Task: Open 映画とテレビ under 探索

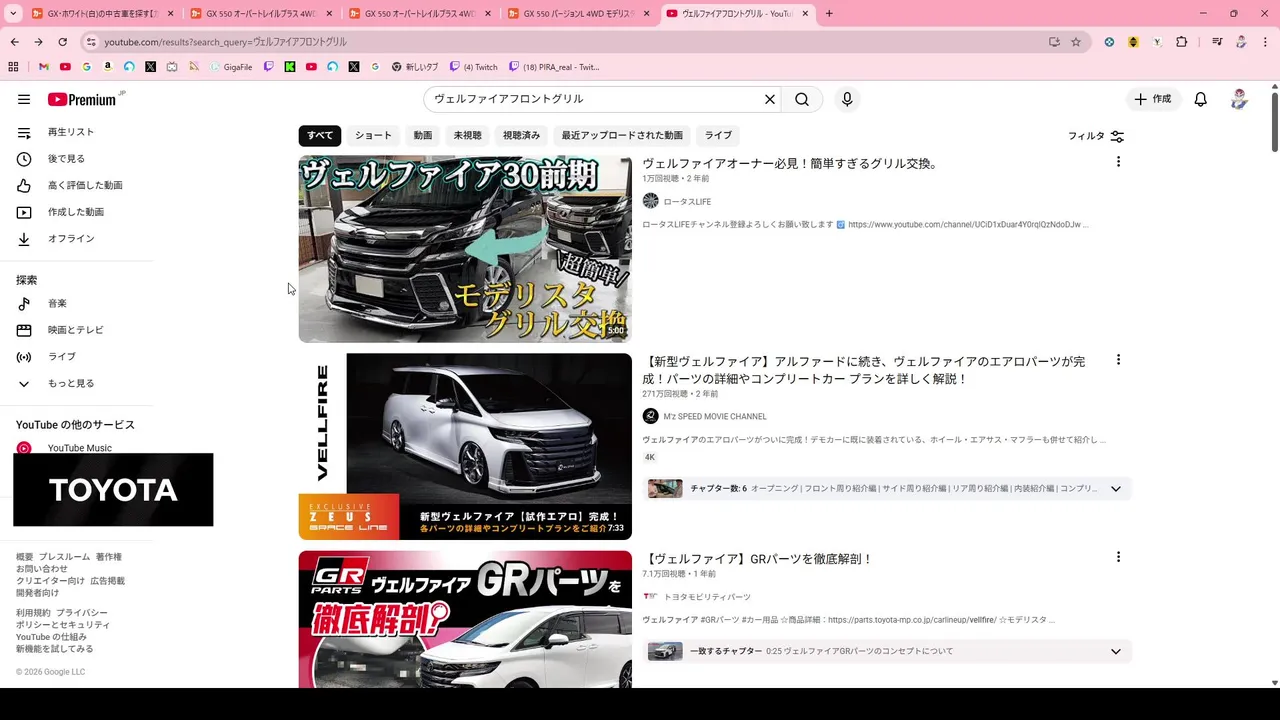Action: pyautogui.click(x=77, y=330)
